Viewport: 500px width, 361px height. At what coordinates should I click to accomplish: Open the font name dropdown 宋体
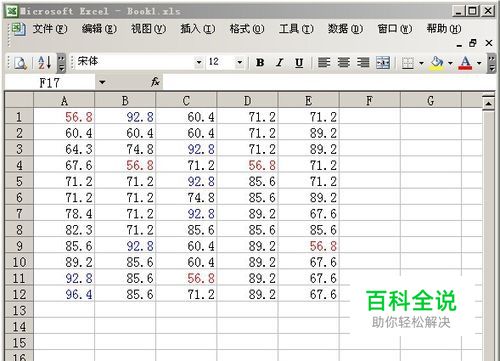tap(199, 62)
